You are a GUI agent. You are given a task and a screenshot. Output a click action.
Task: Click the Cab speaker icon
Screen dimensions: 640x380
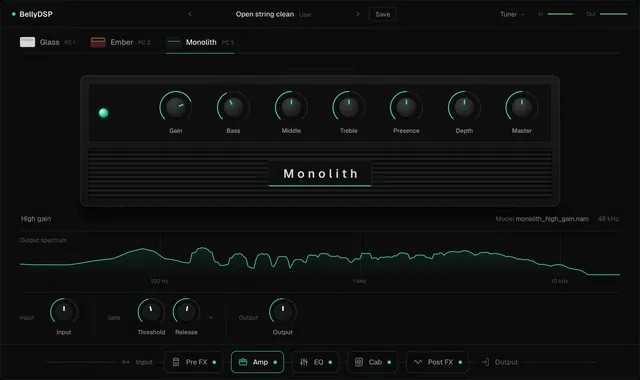359,362
